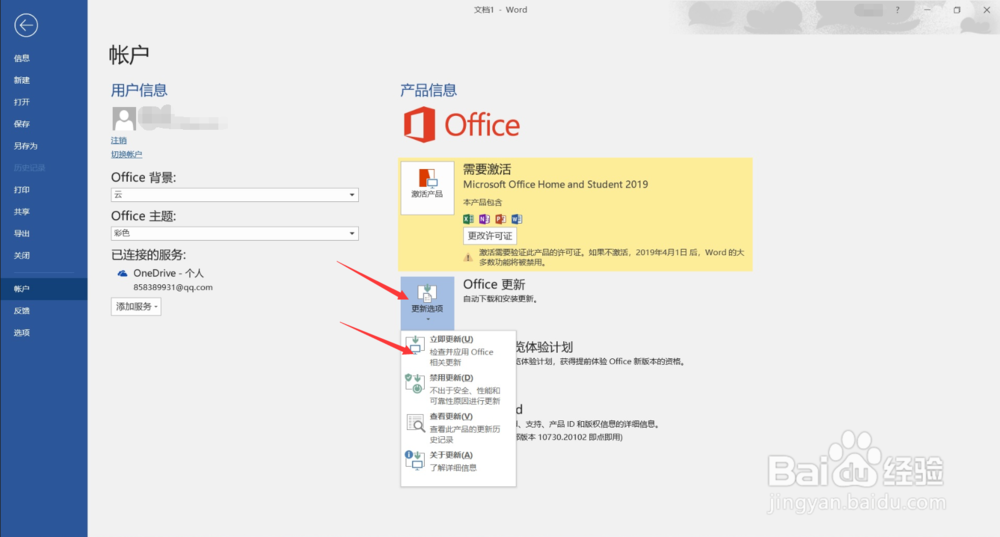Screen dimensions: 1000x537
Task: Click the PowerPoint product icon
Action: [500, 219]
